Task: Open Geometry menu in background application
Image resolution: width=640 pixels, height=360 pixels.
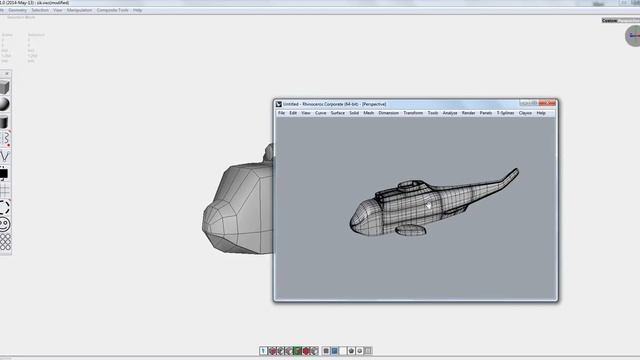Action: coord(18,10)
